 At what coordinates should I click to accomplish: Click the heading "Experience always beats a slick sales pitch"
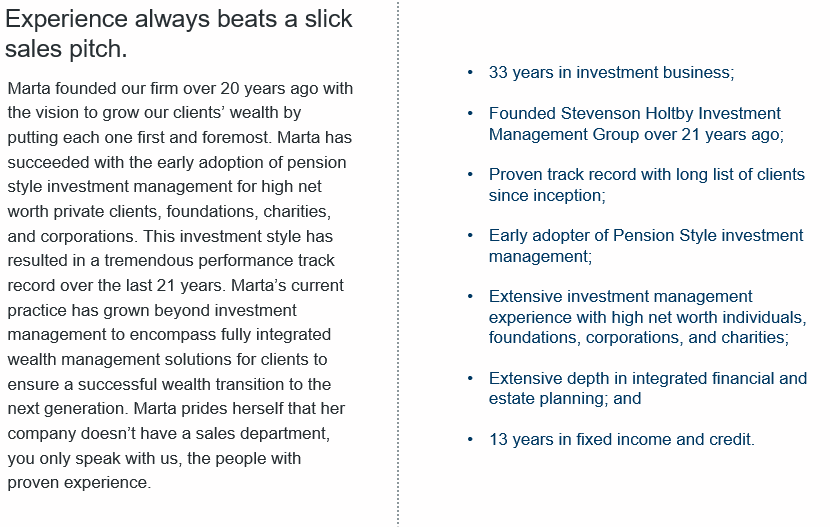[x=178, y=34]
